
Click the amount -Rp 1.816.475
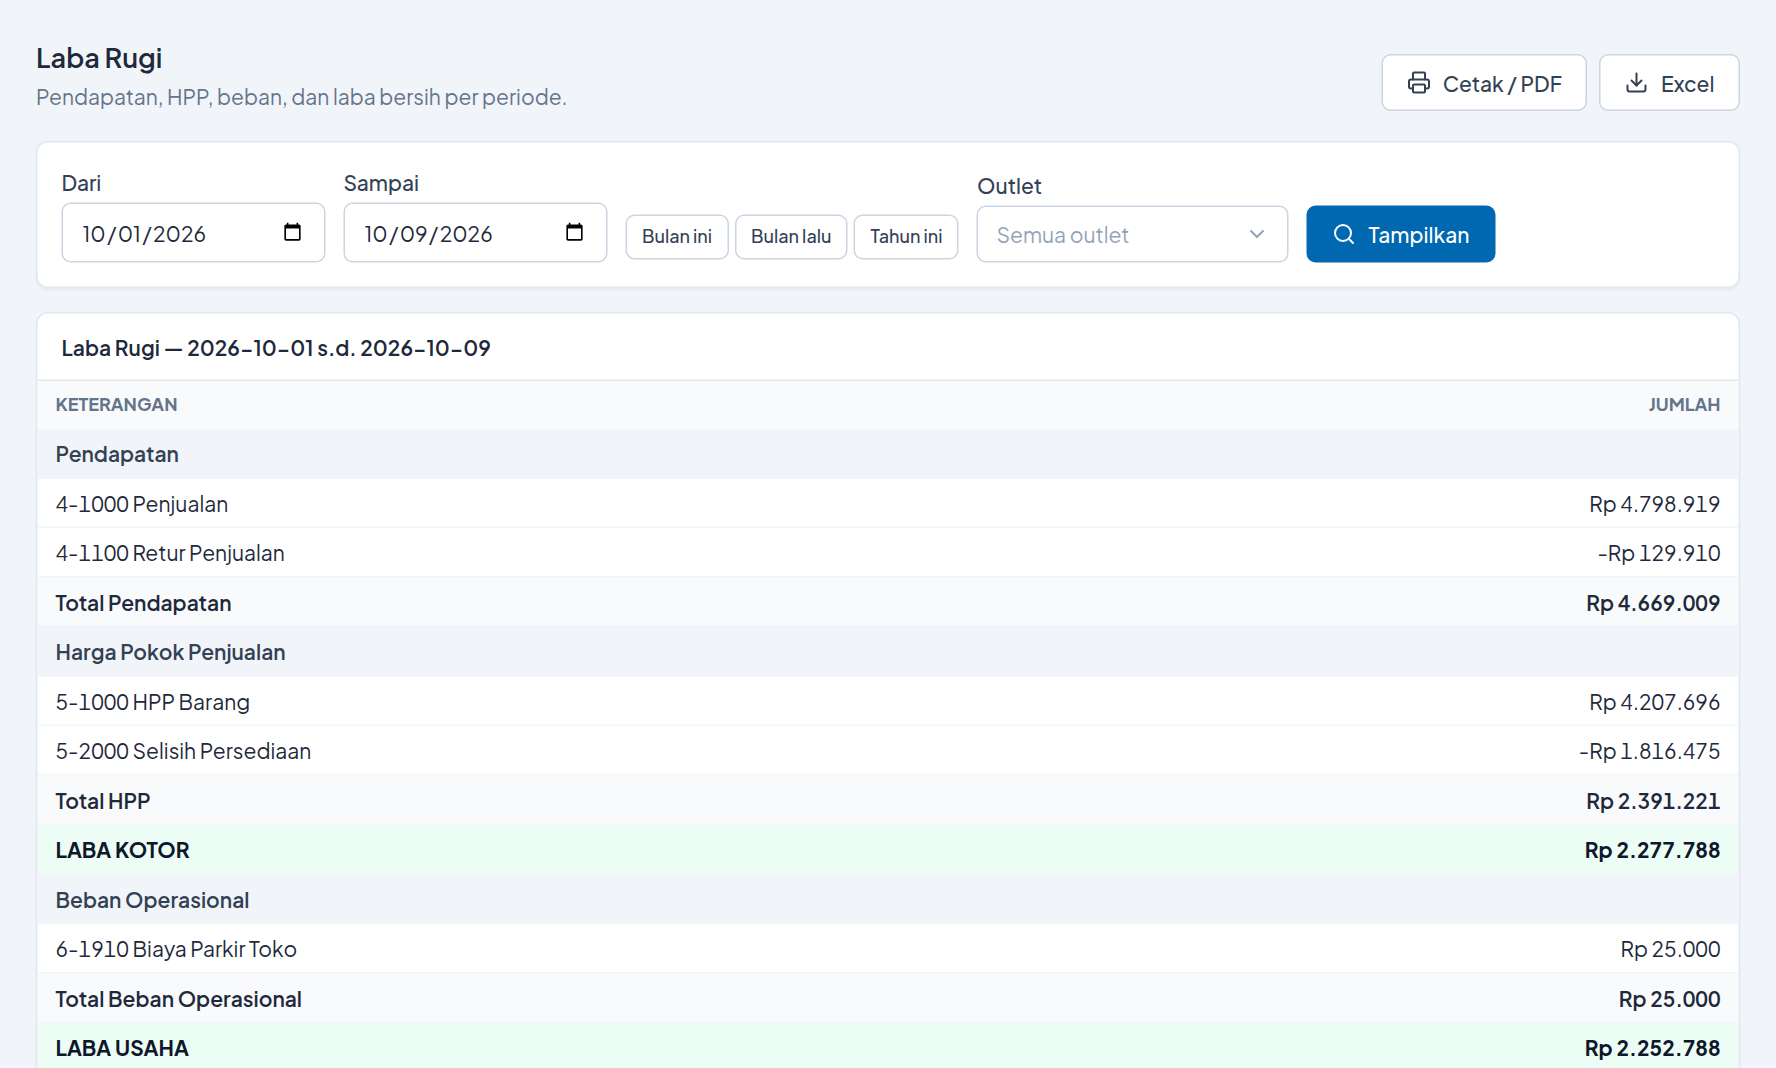(1649, 751)
